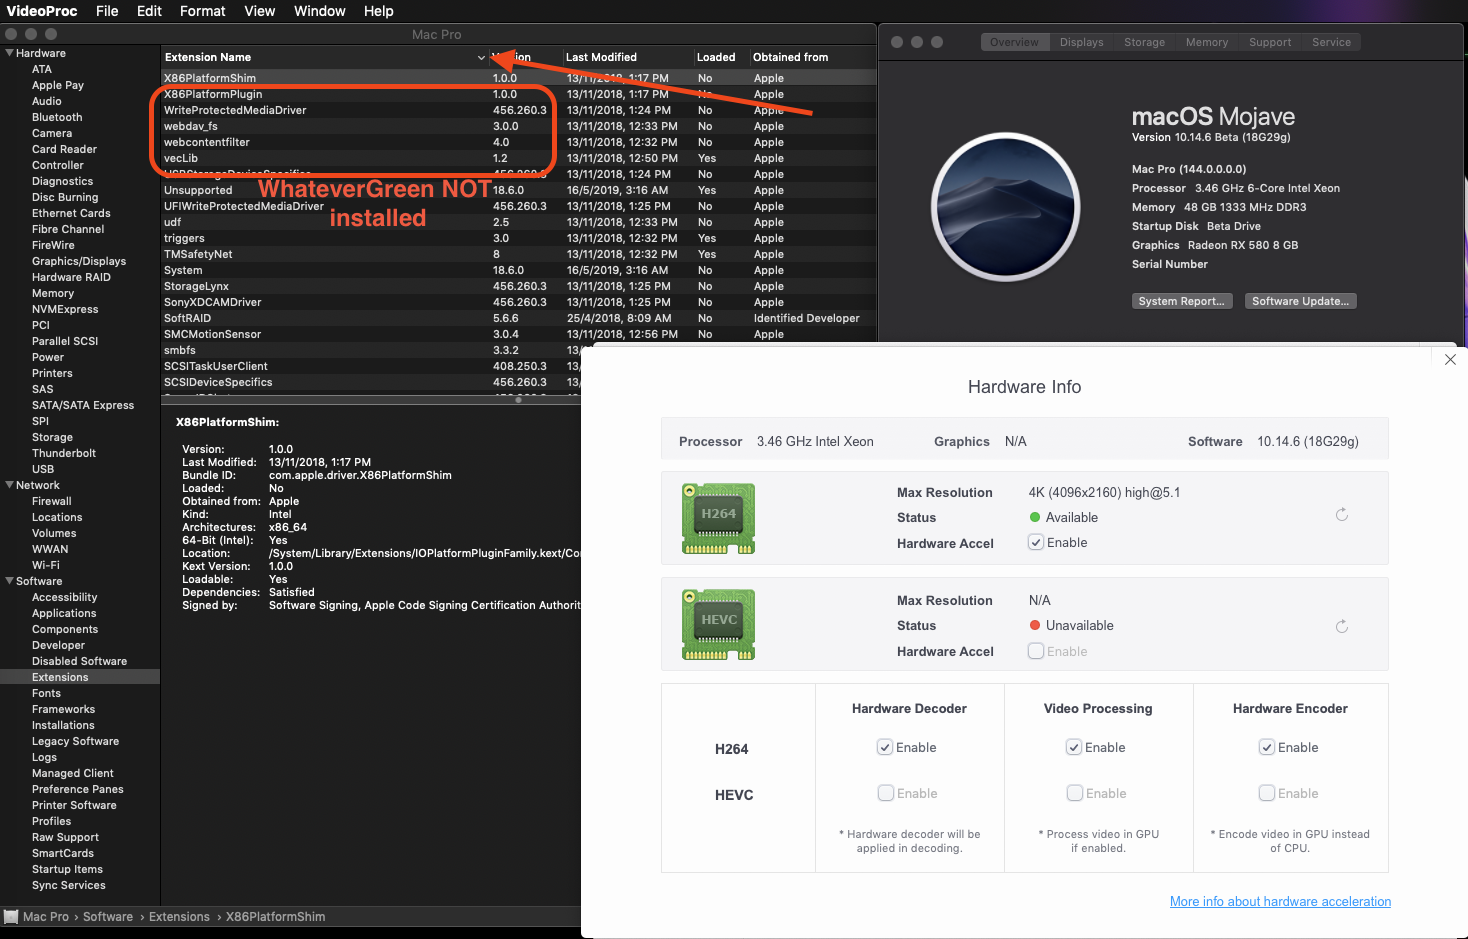Refresh the H264 status icon
The image size is (1468, 939).
click(1342, 515)
